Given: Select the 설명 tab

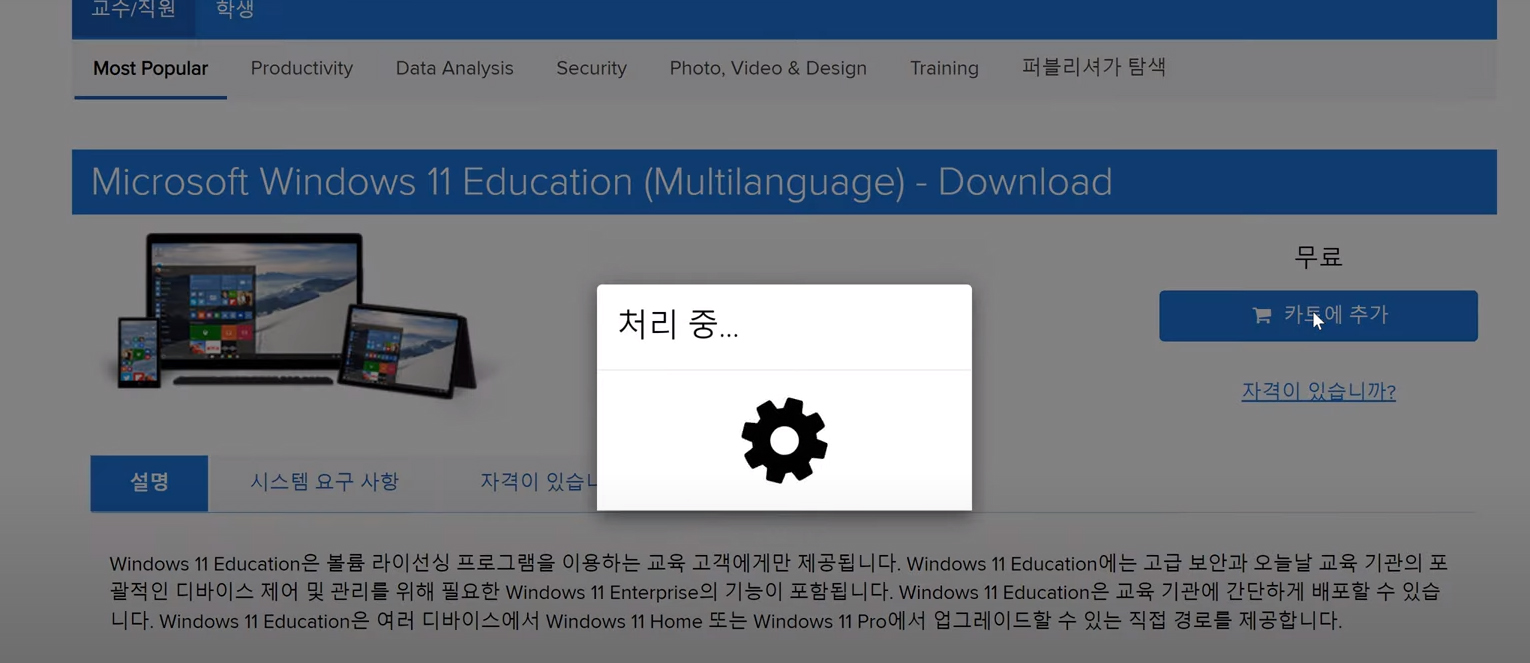Looking at the screenshot, I should pyautogui.click(x=149, y=483).
